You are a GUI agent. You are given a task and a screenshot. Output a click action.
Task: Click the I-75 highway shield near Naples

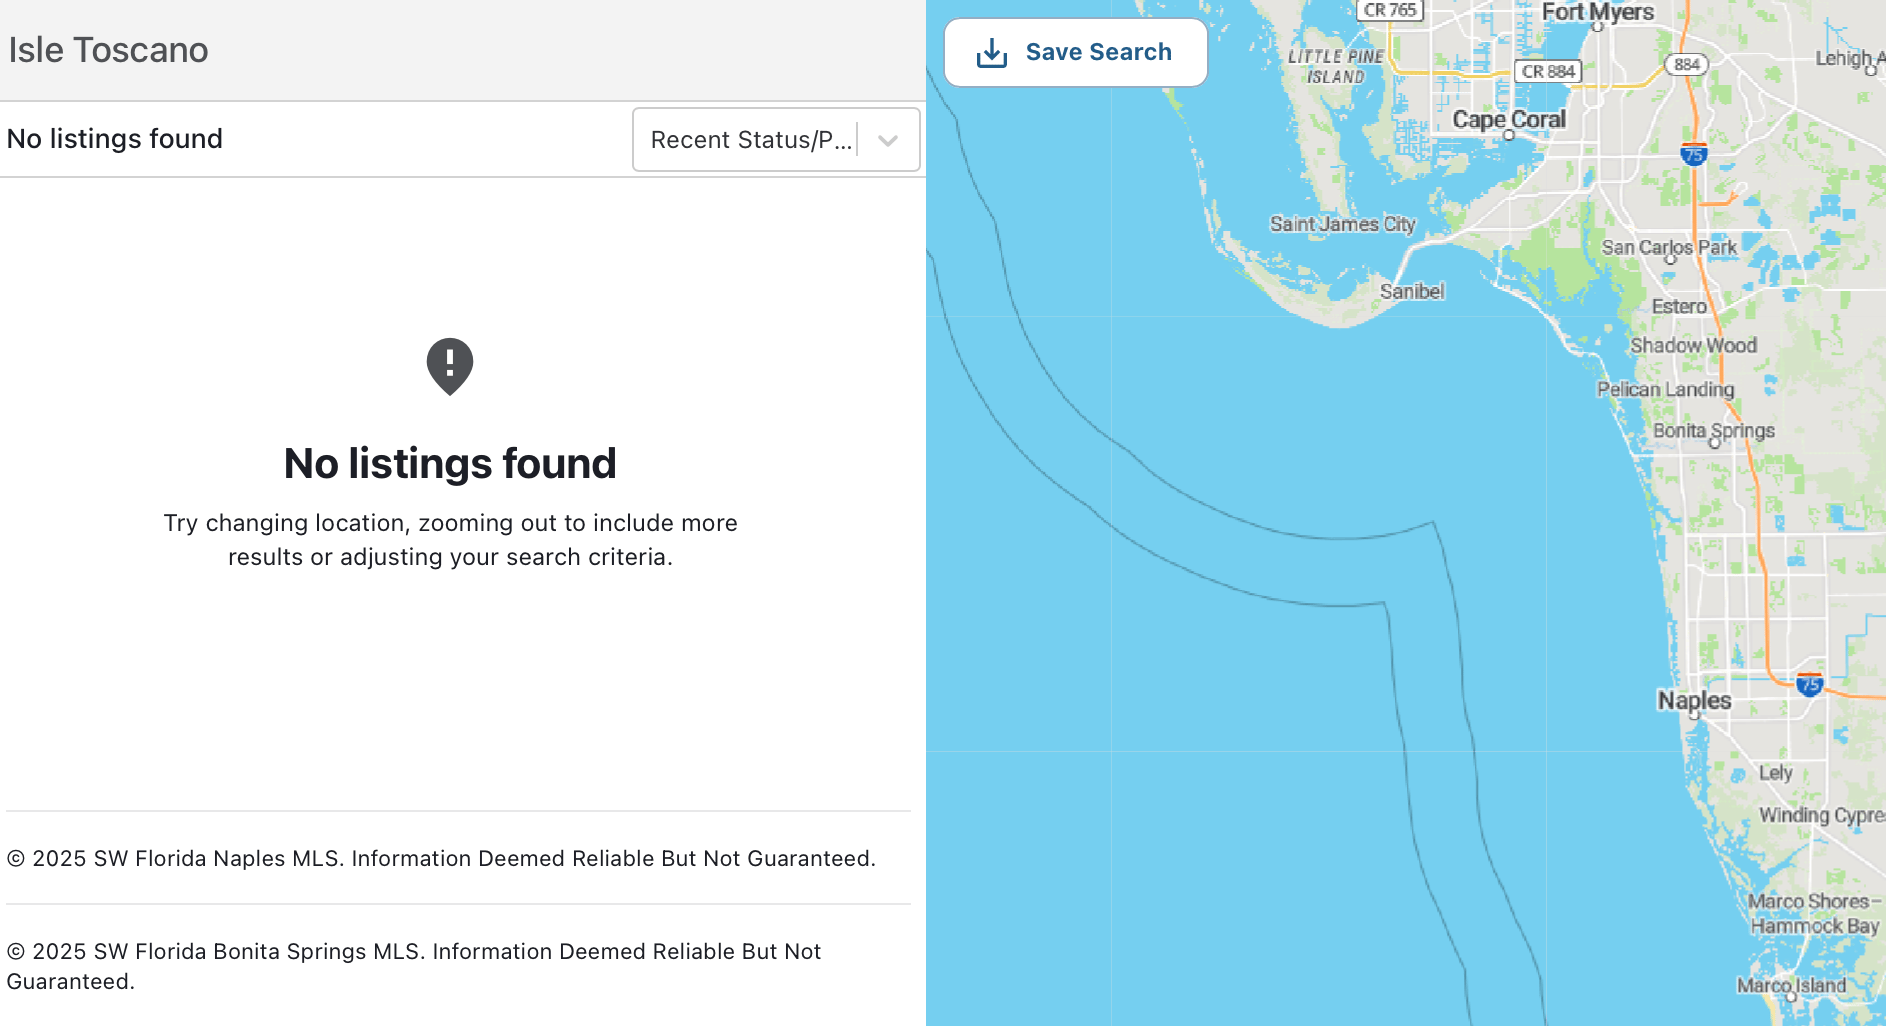click(1809, 685)
